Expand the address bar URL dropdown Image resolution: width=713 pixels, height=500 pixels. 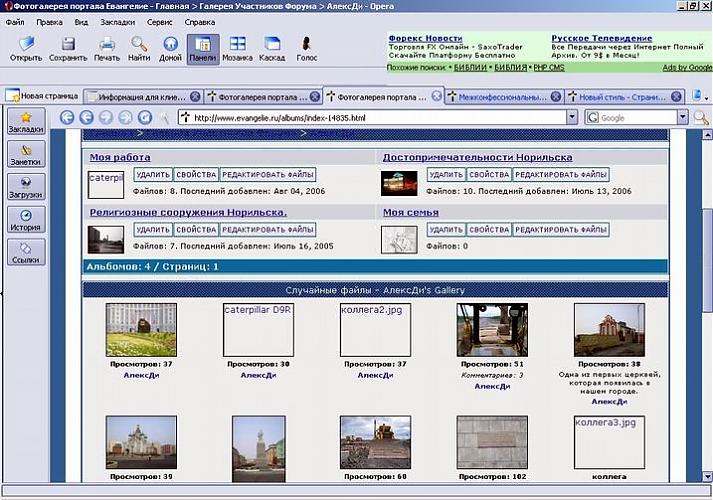572,118
